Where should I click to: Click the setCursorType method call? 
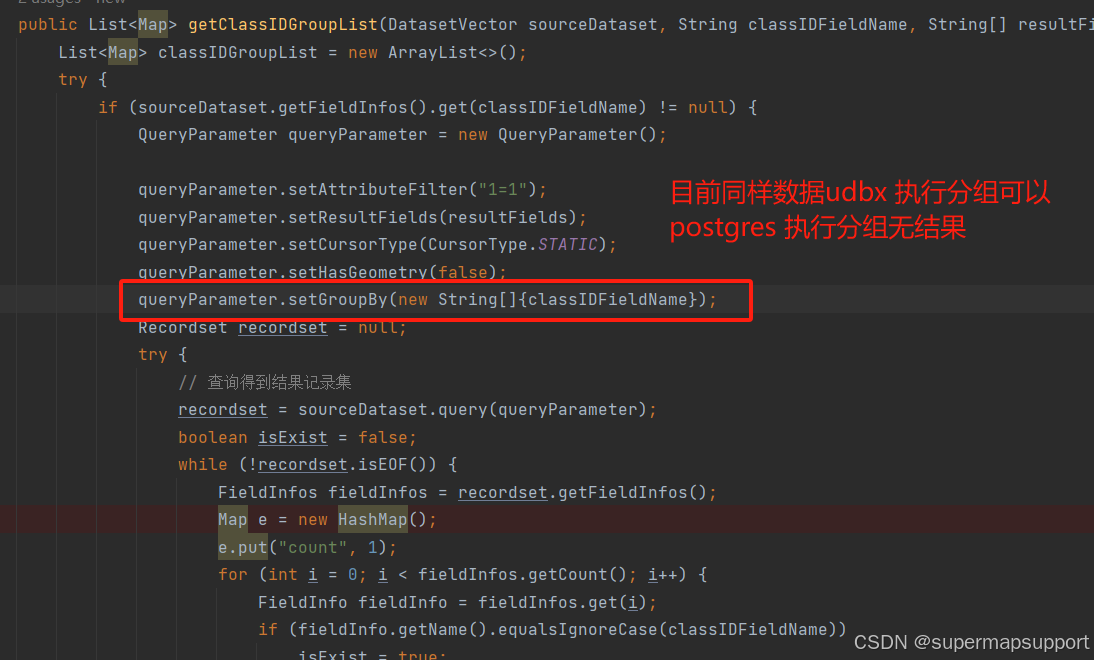352,245
